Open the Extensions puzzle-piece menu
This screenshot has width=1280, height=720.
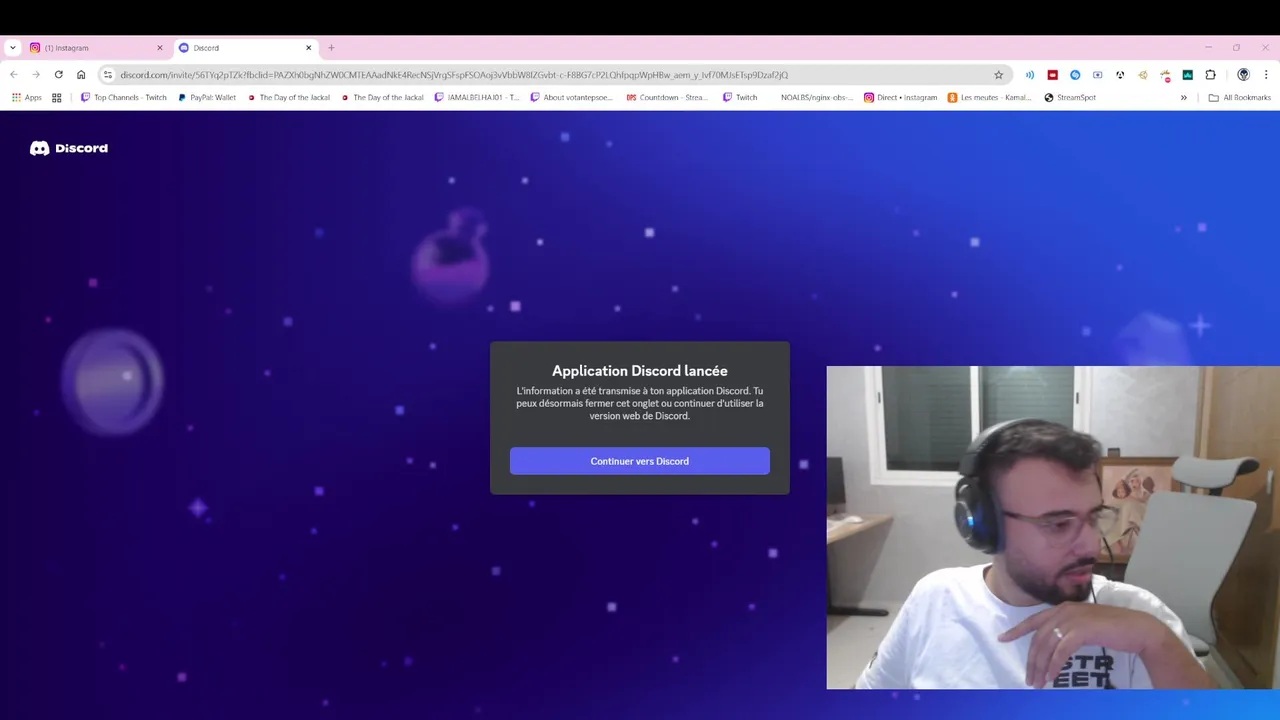point(1210,75)
